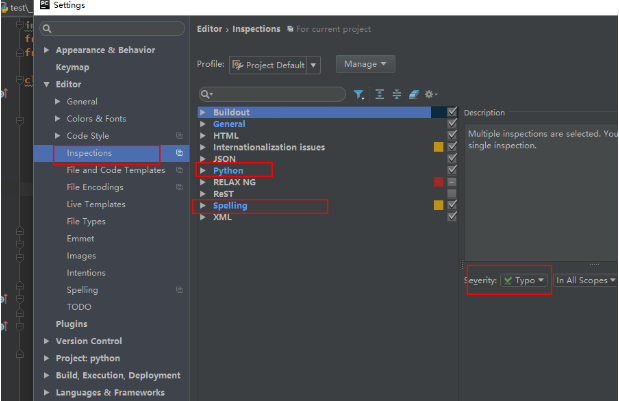Click the expand all inspections icon

point(379,94)
